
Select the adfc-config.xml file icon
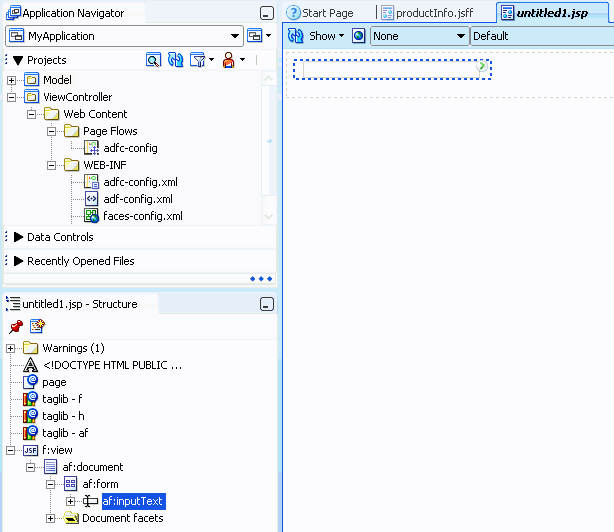click(x=92, y=182)
